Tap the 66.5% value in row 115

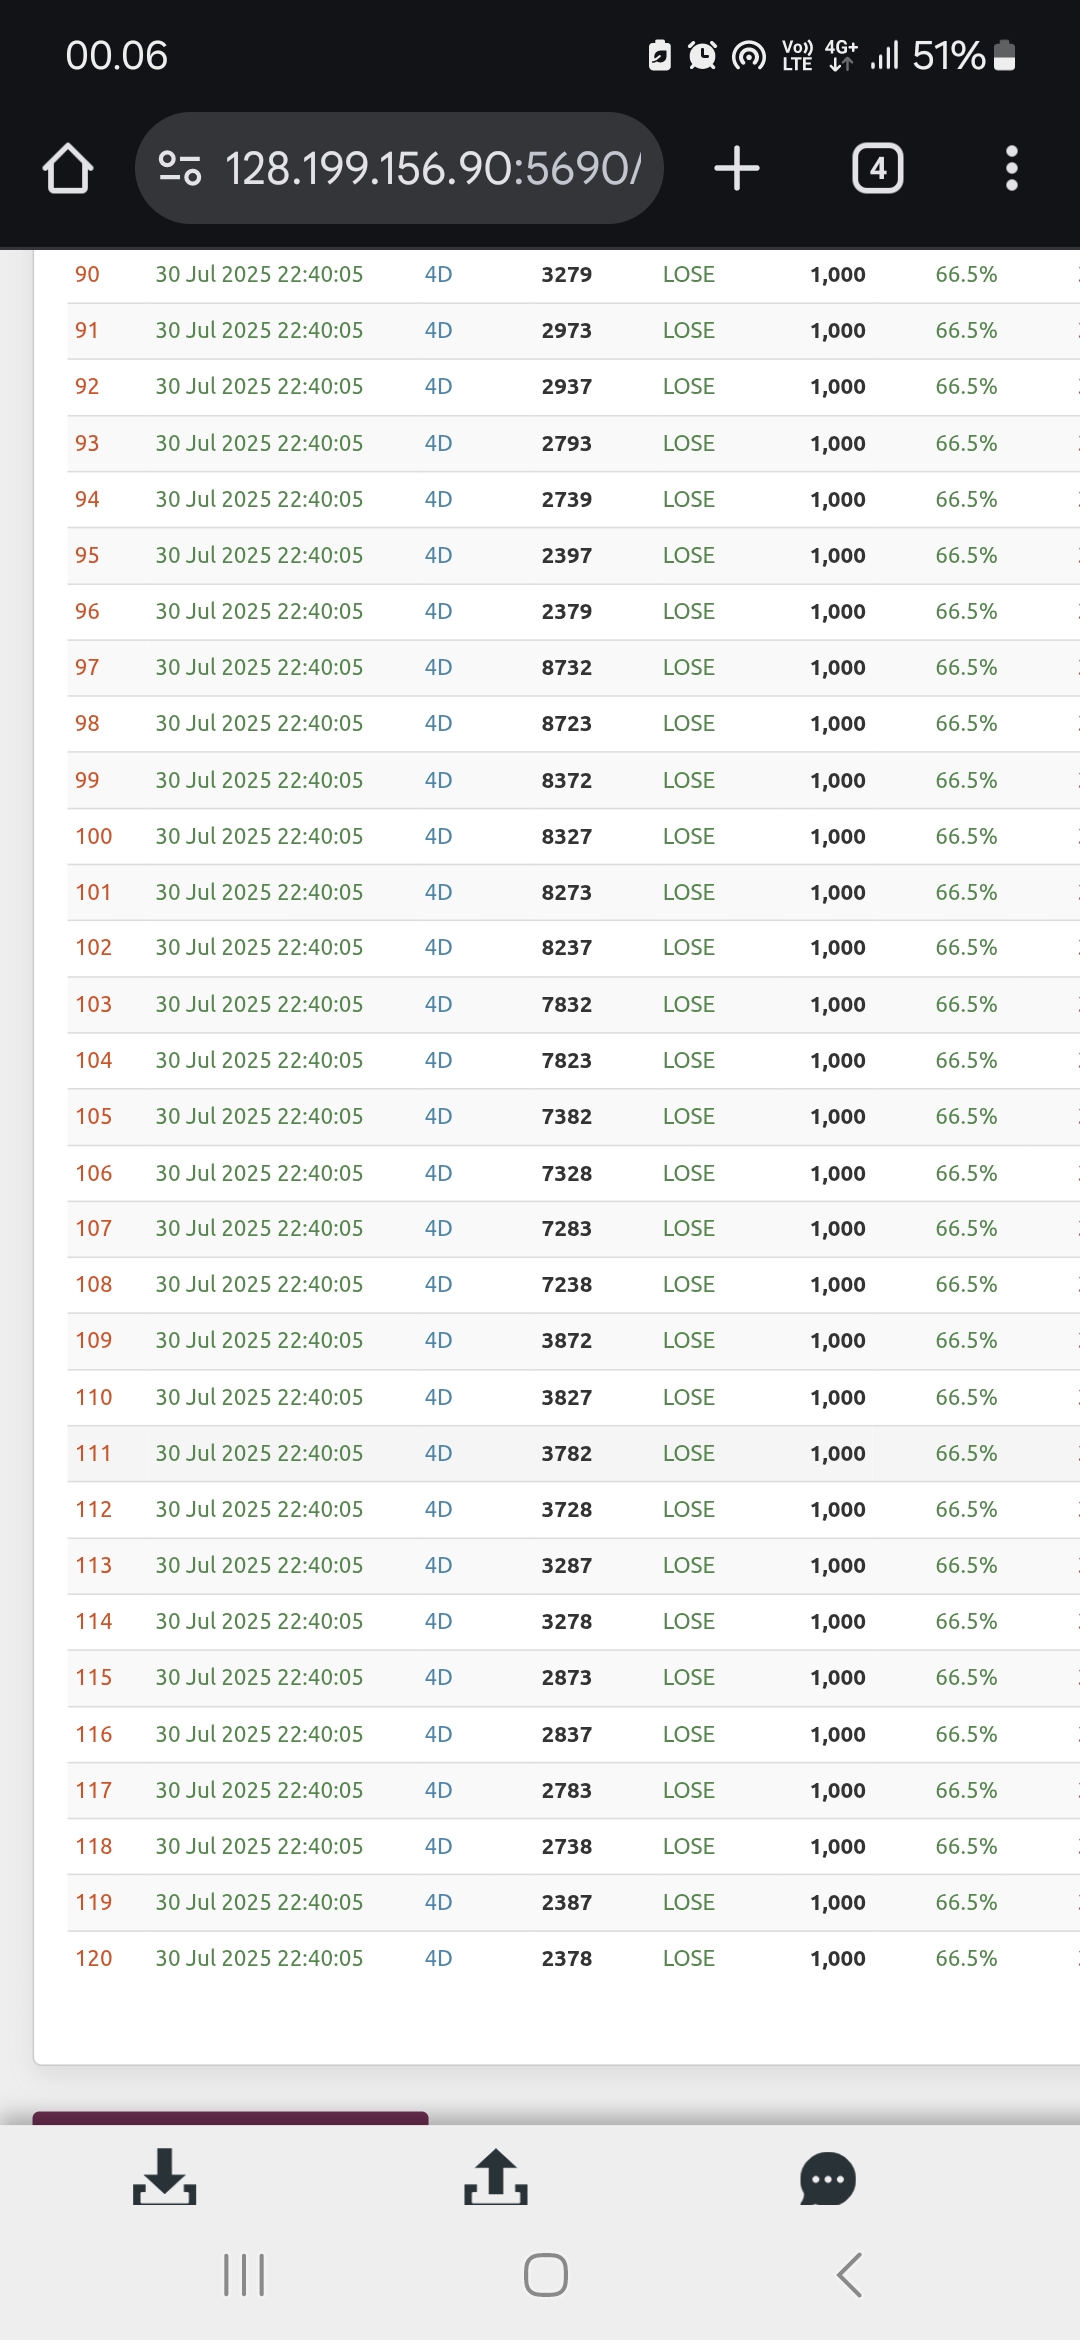966,1677
